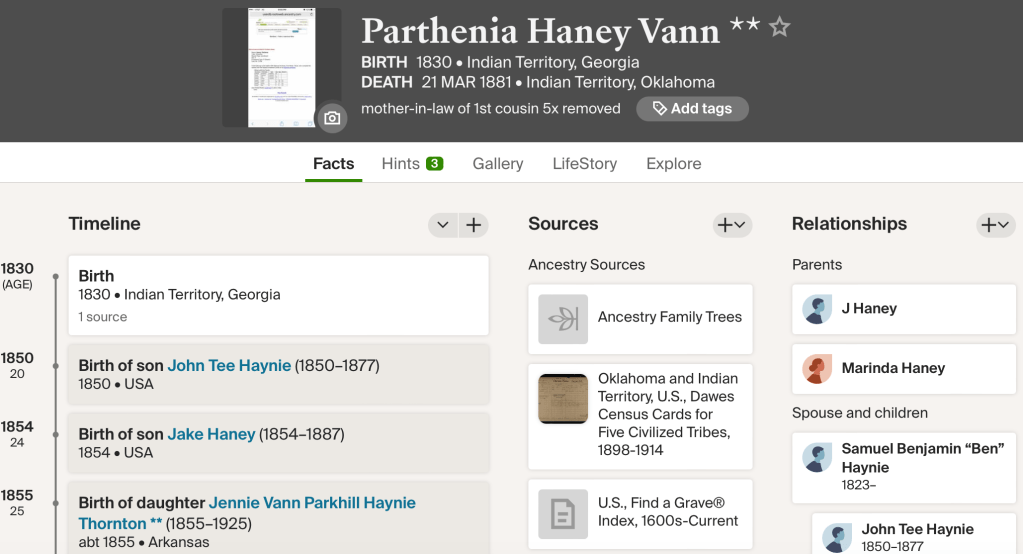The image size is (1023, 554).
Task: Open the Sources add dropdown
Action: coord(731,225)
